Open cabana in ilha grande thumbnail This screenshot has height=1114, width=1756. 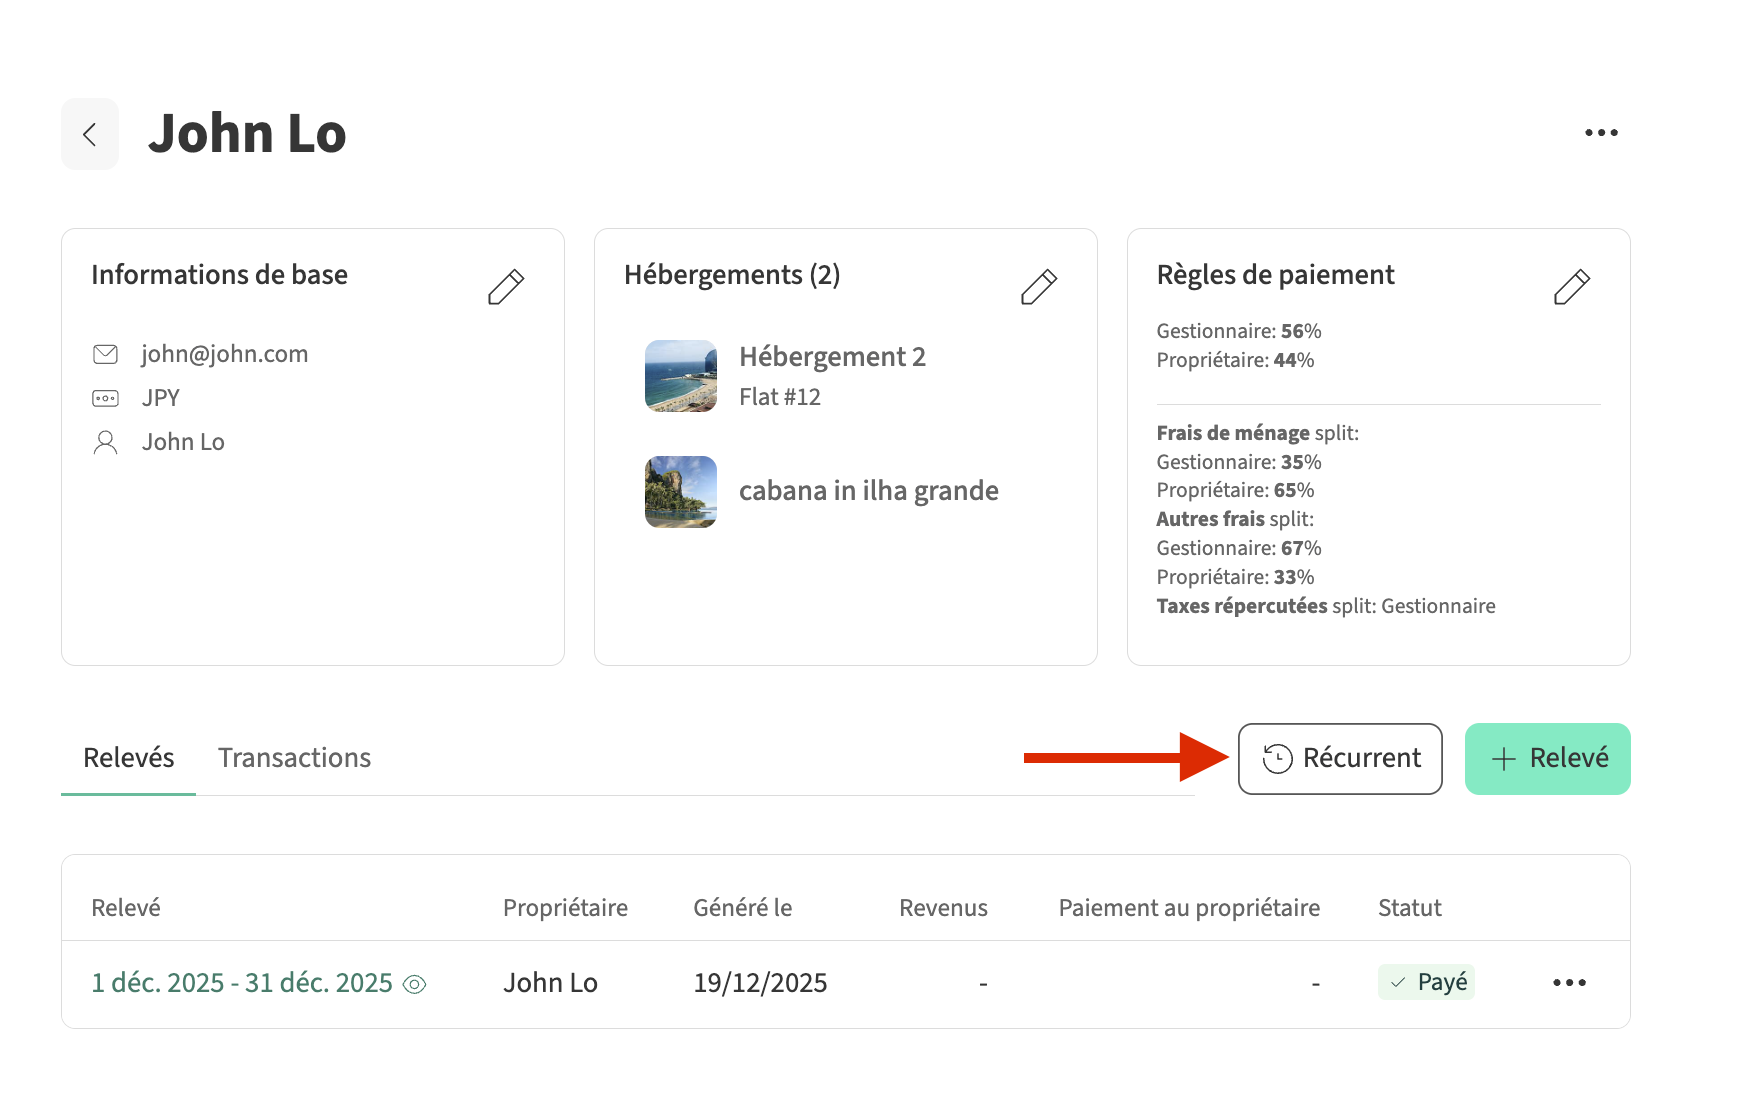coord(680,492)
